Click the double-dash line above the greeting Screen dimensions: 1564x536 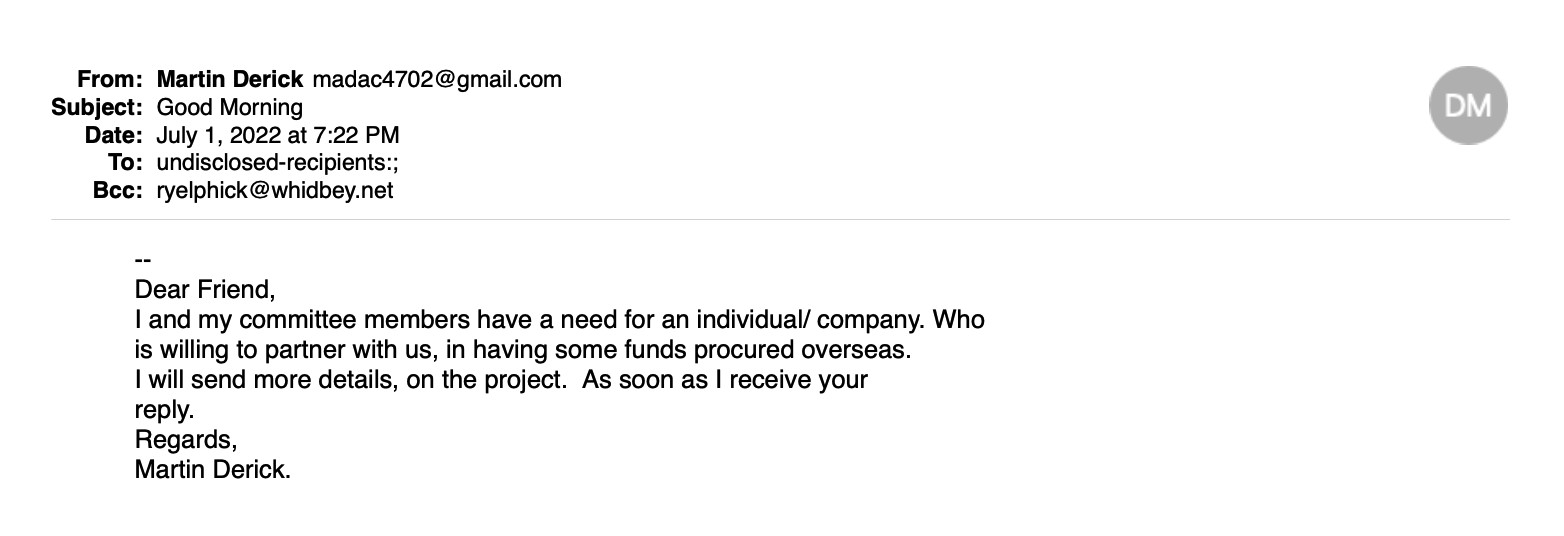point(142,261)
